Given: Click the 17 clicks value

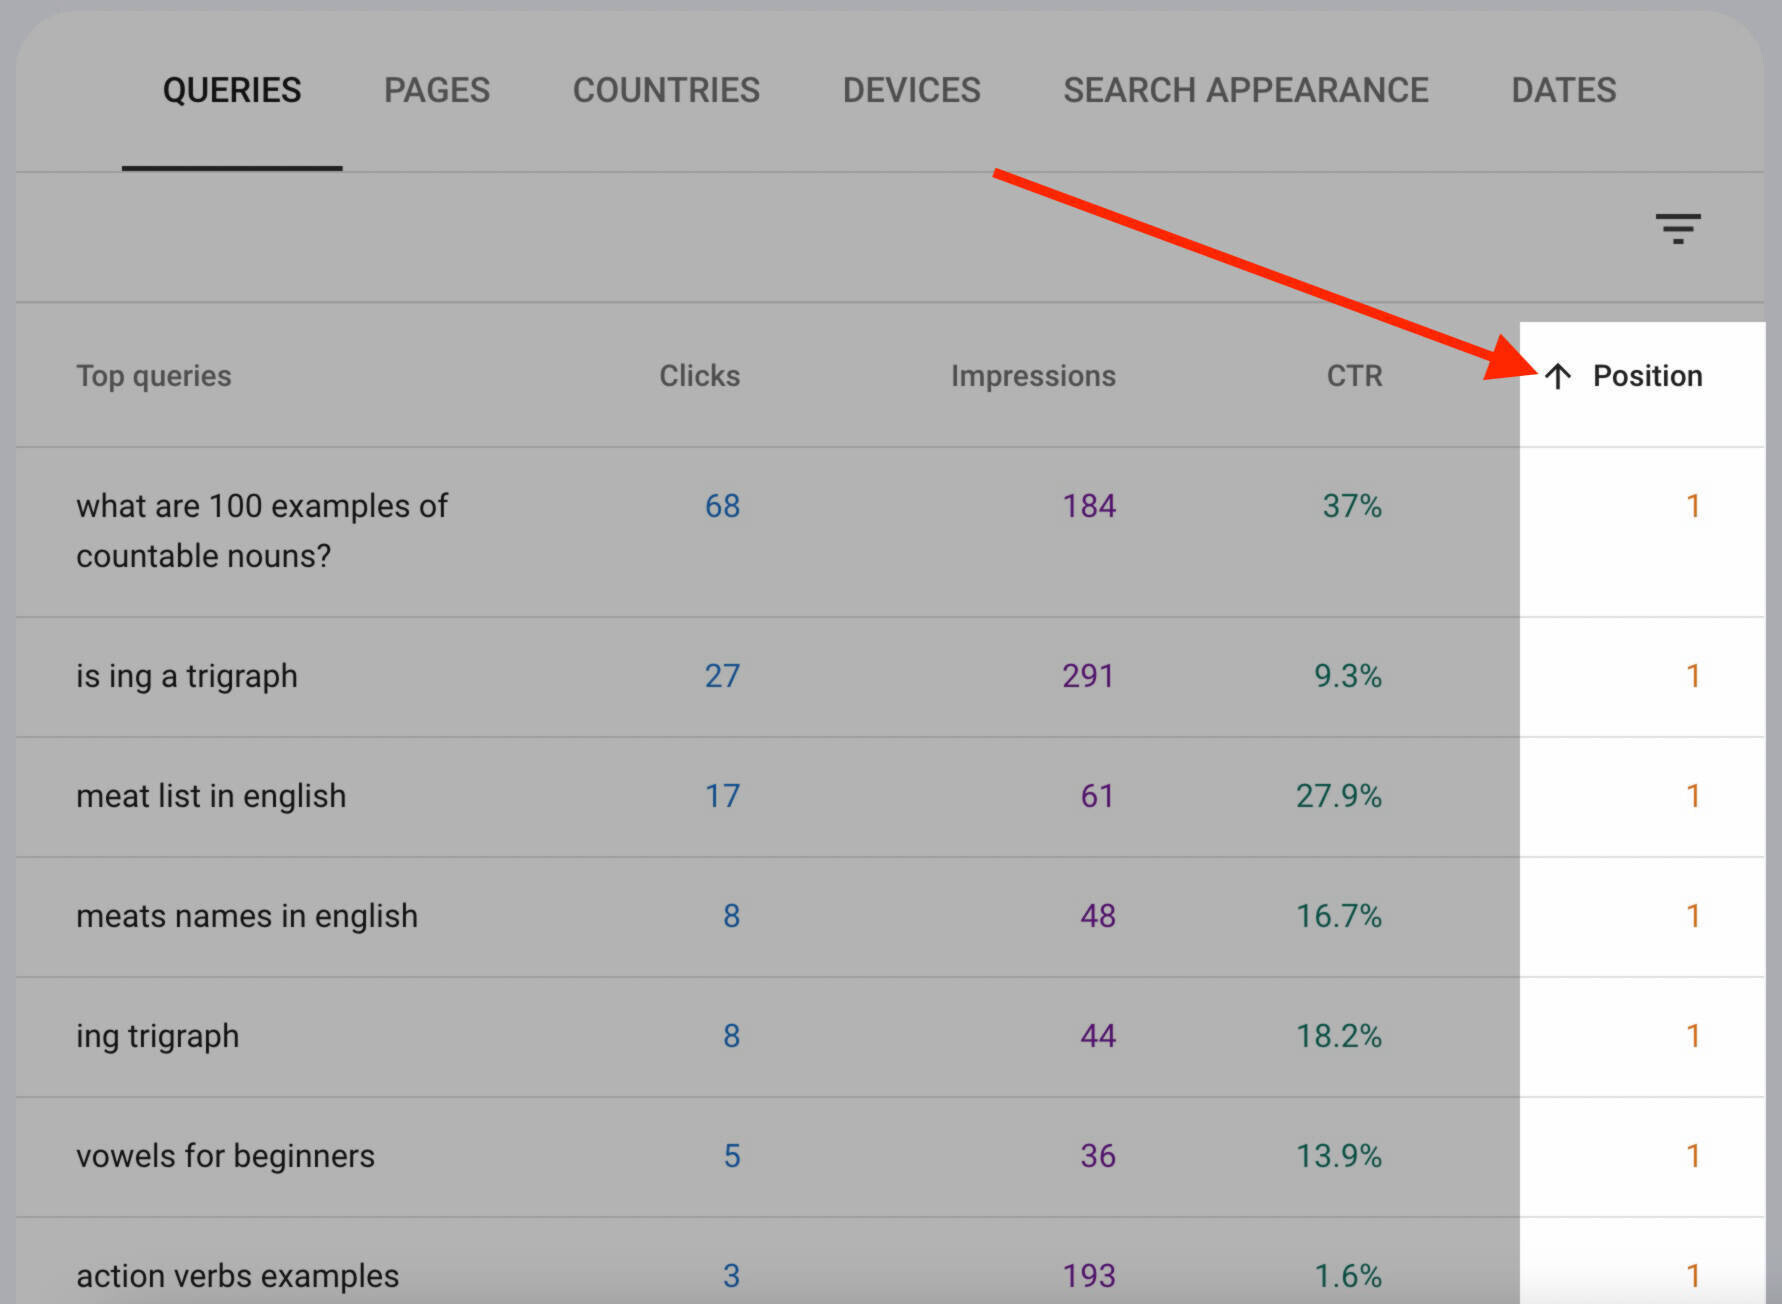Looking at the screenshot, I should click(x=722, y=796).
